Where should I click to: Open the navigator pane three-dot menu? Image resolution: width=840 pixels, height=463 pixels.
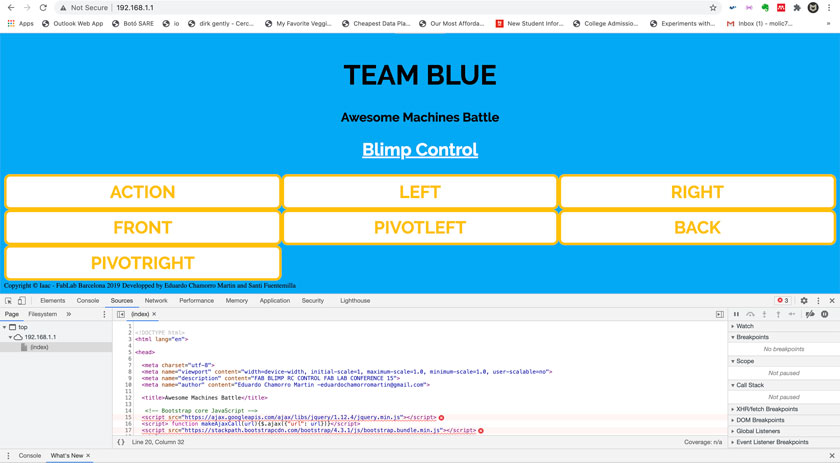click(104, 314)
